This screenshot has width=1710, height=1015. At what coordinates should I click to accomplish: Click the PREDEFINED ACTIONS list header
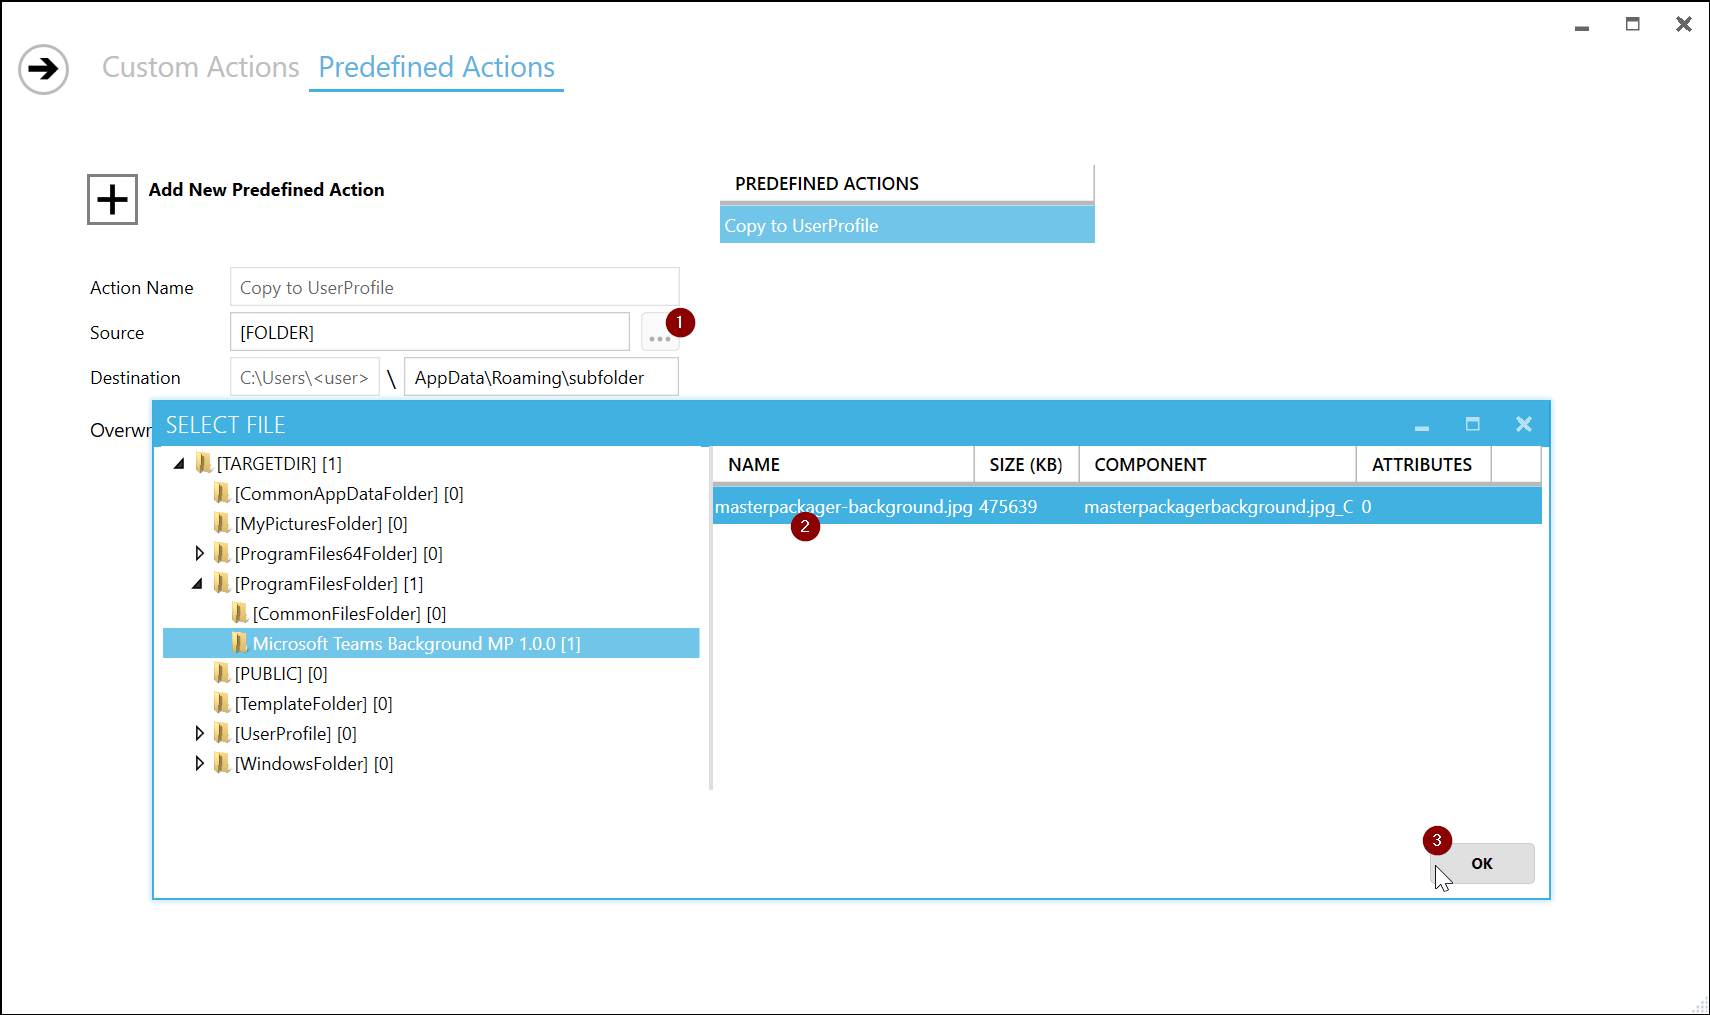click(x=907, y=184)
